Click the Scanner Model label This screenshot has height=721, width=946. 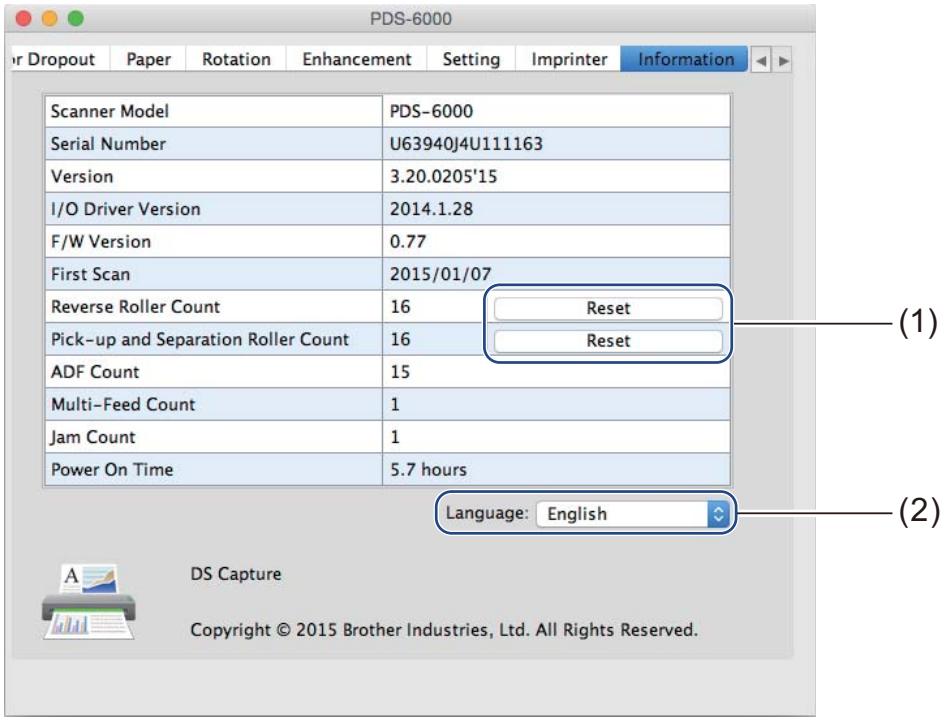click(110, 111)
